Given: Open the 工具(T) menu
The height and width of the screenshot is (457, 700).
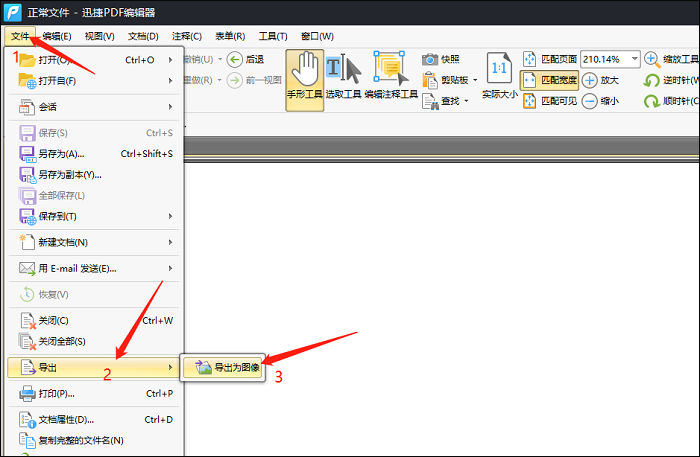Looking at the screenshot, I should 273,36.
